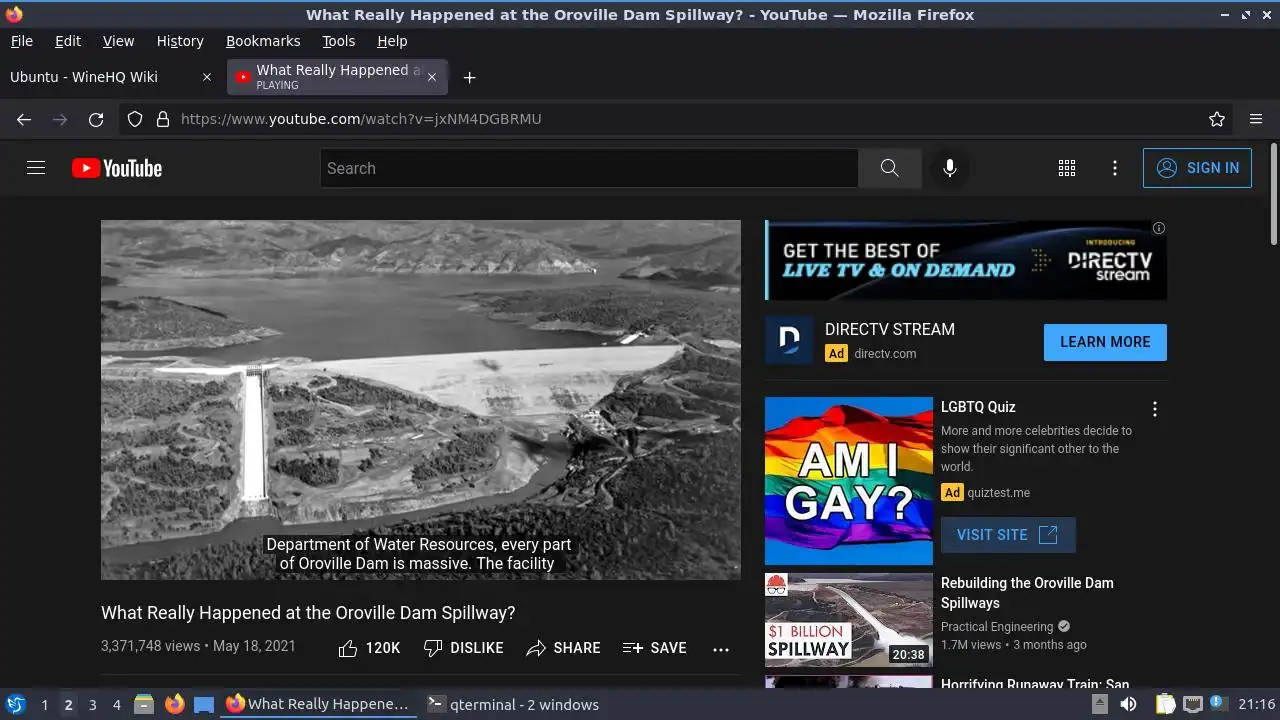1280x720 pixels.
Task: Open the Lubuntu start menu
Action: click(x=16, y=704)
